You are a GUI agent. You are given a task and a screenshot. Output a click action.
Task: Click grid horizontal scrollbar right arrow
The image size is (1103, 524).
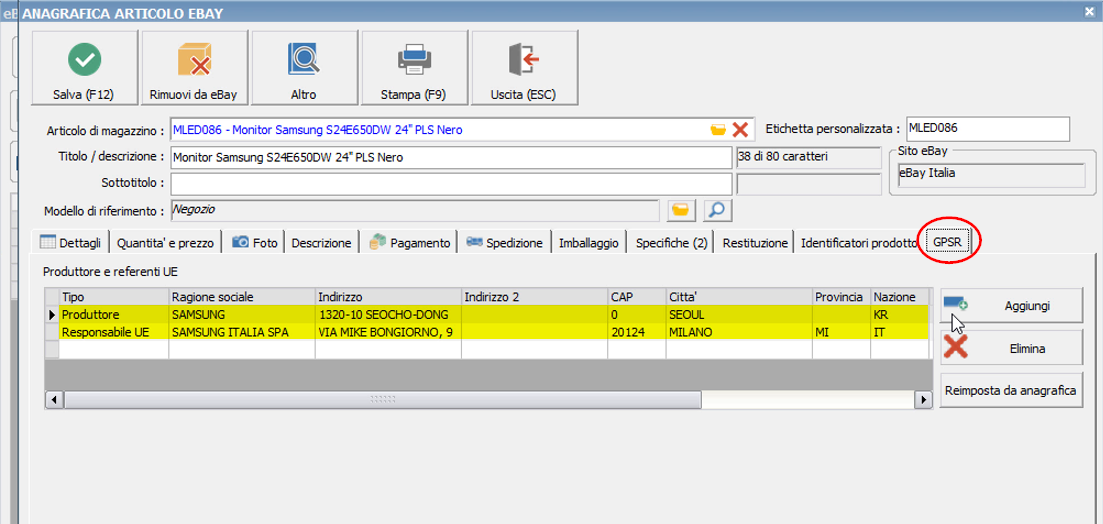click(923, 400)
